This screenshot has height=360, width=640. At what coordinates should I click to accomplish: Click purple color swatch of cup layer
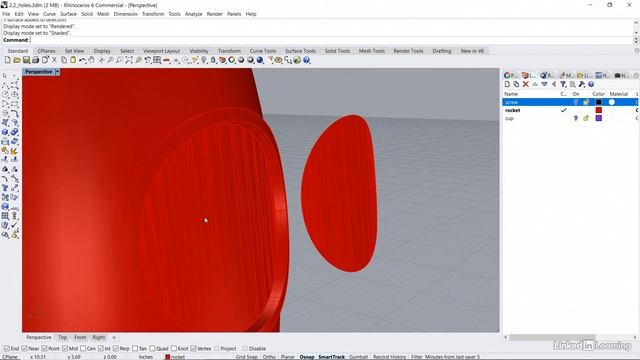click(x=599, y=118)
